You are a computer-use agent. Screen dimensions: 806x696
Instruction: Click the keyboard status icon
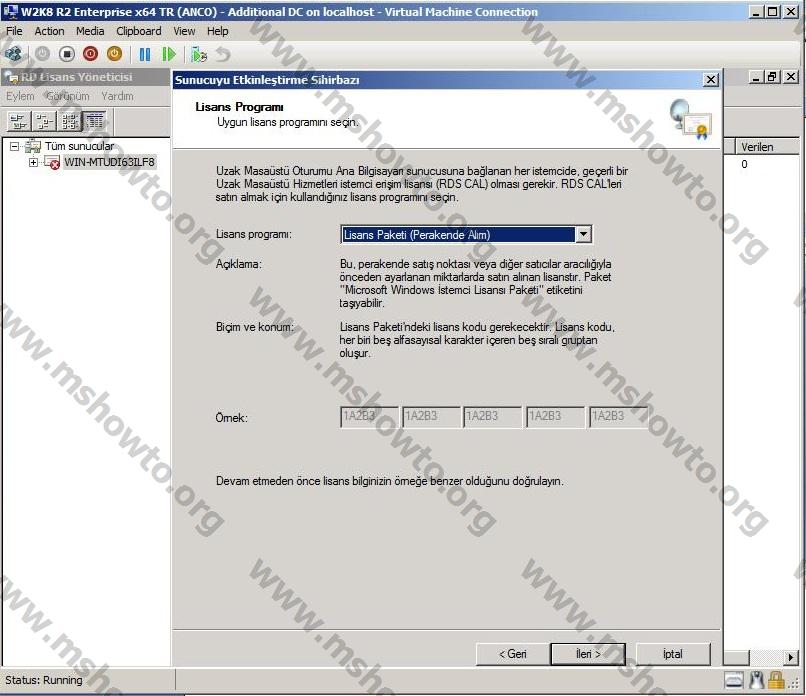tap(734, 681)
